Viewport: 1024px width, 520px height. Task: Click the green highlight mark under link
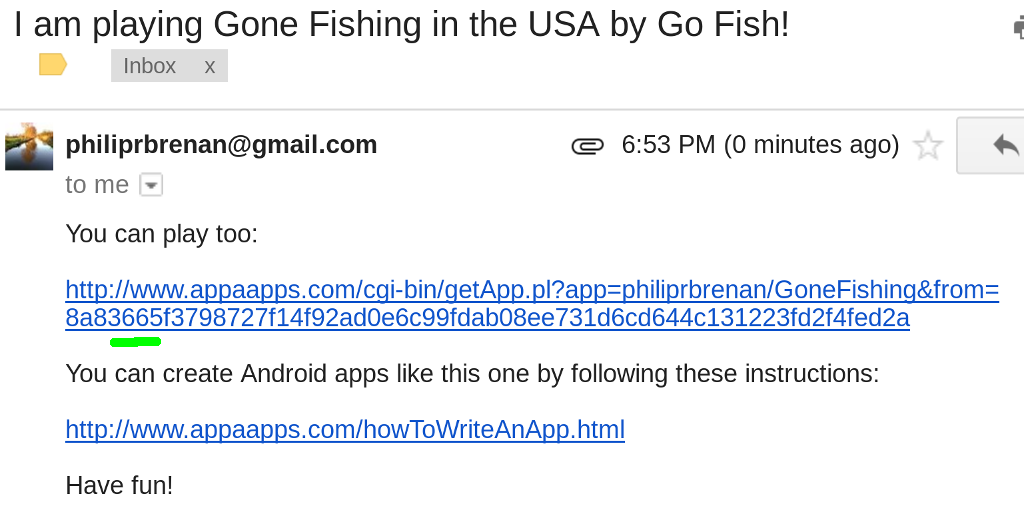(x=136, y=342)
